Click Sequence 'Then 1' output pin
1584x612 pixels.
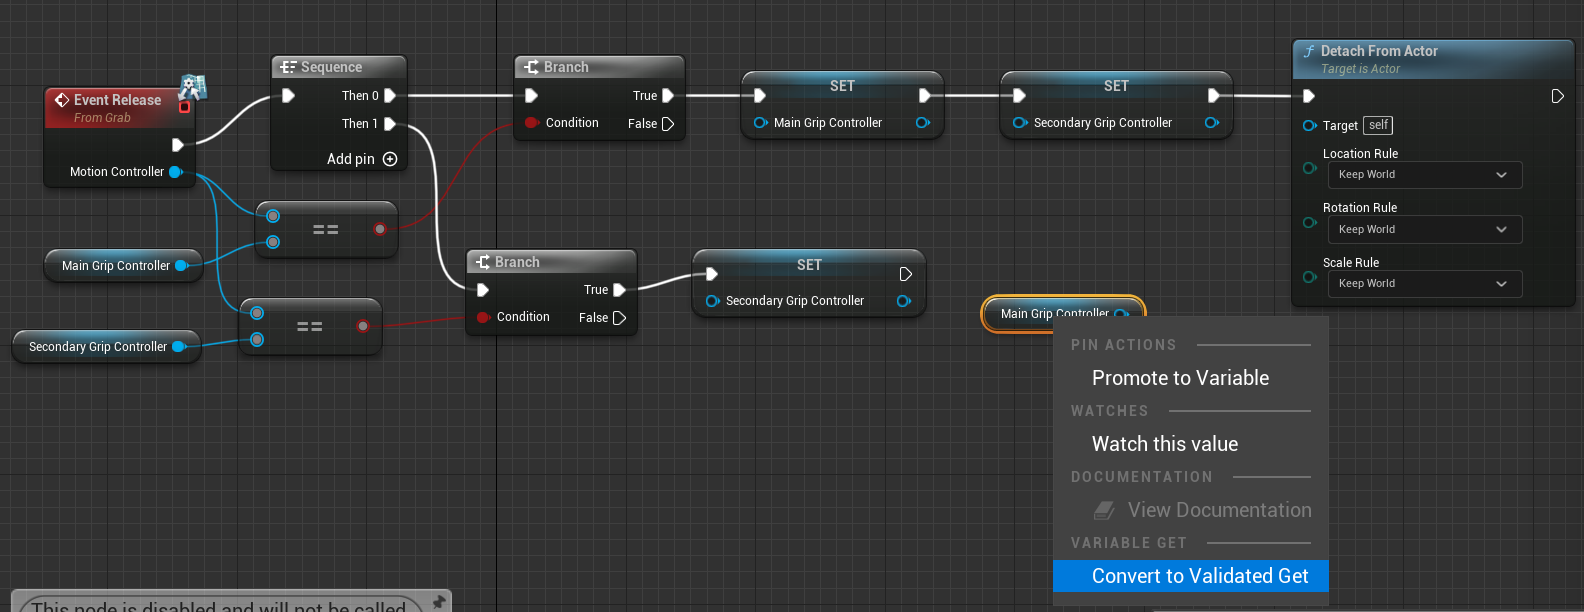[390, 124]
